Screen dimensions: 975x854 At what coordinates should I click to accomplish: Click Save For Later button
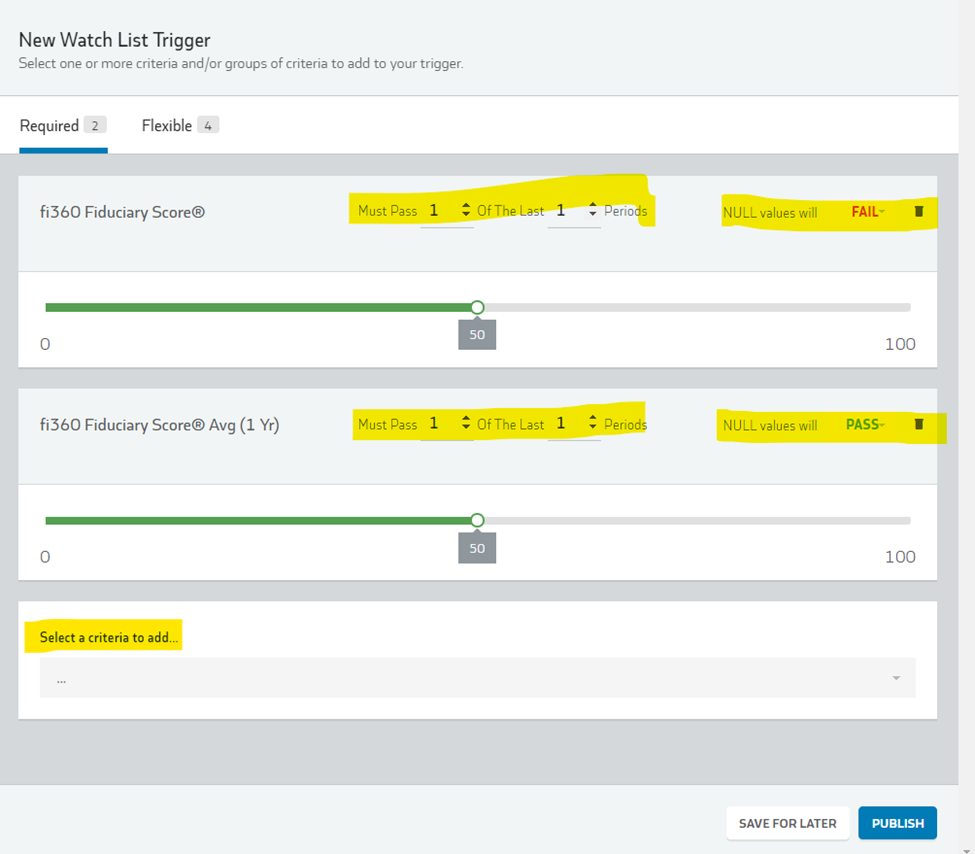pyautogui.click(x=787, y=823)
